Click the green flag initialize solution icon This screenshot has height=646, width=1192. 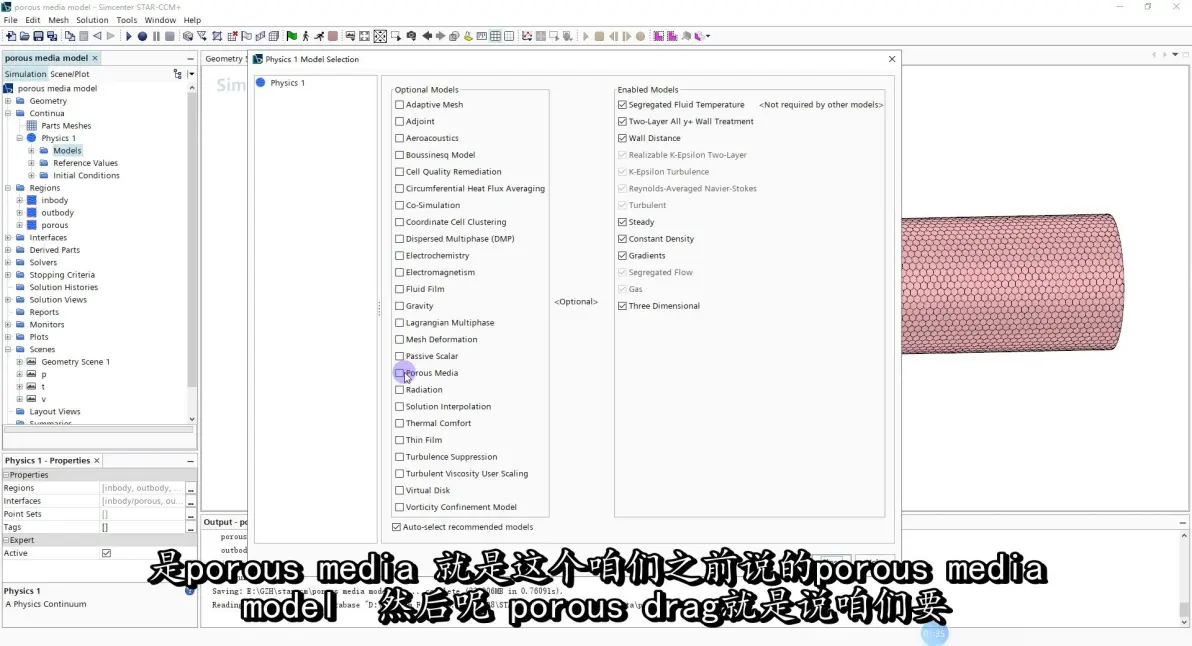pyautogui.click(x=291, y=36)
